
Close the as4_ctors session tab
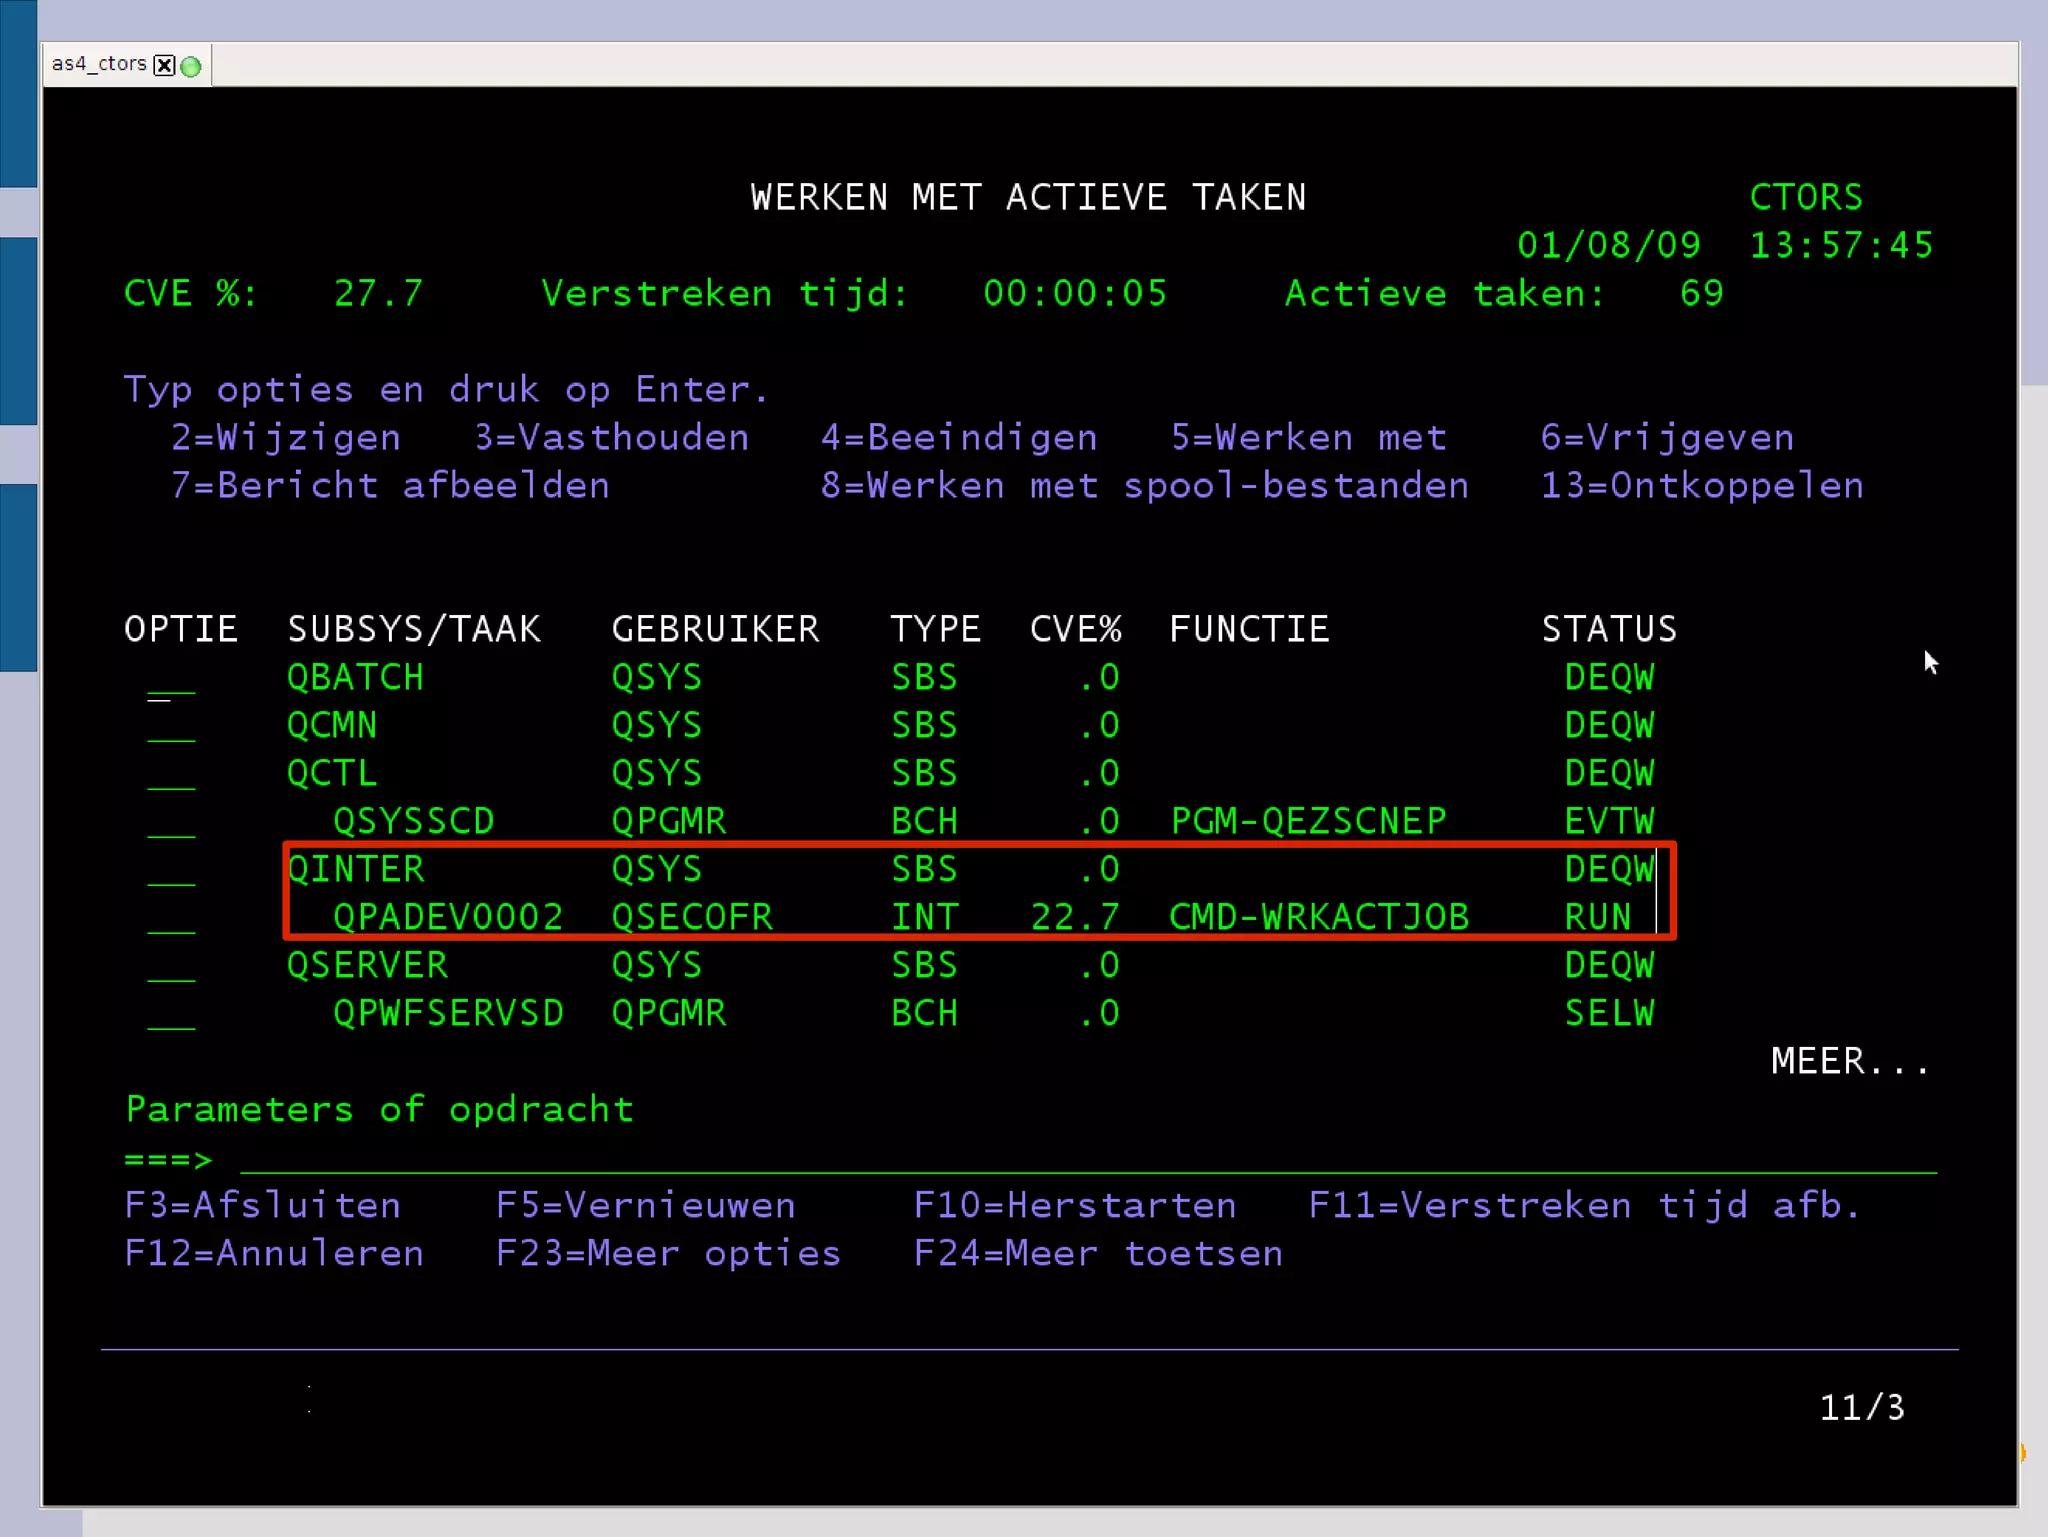click(x=165, y=66)
